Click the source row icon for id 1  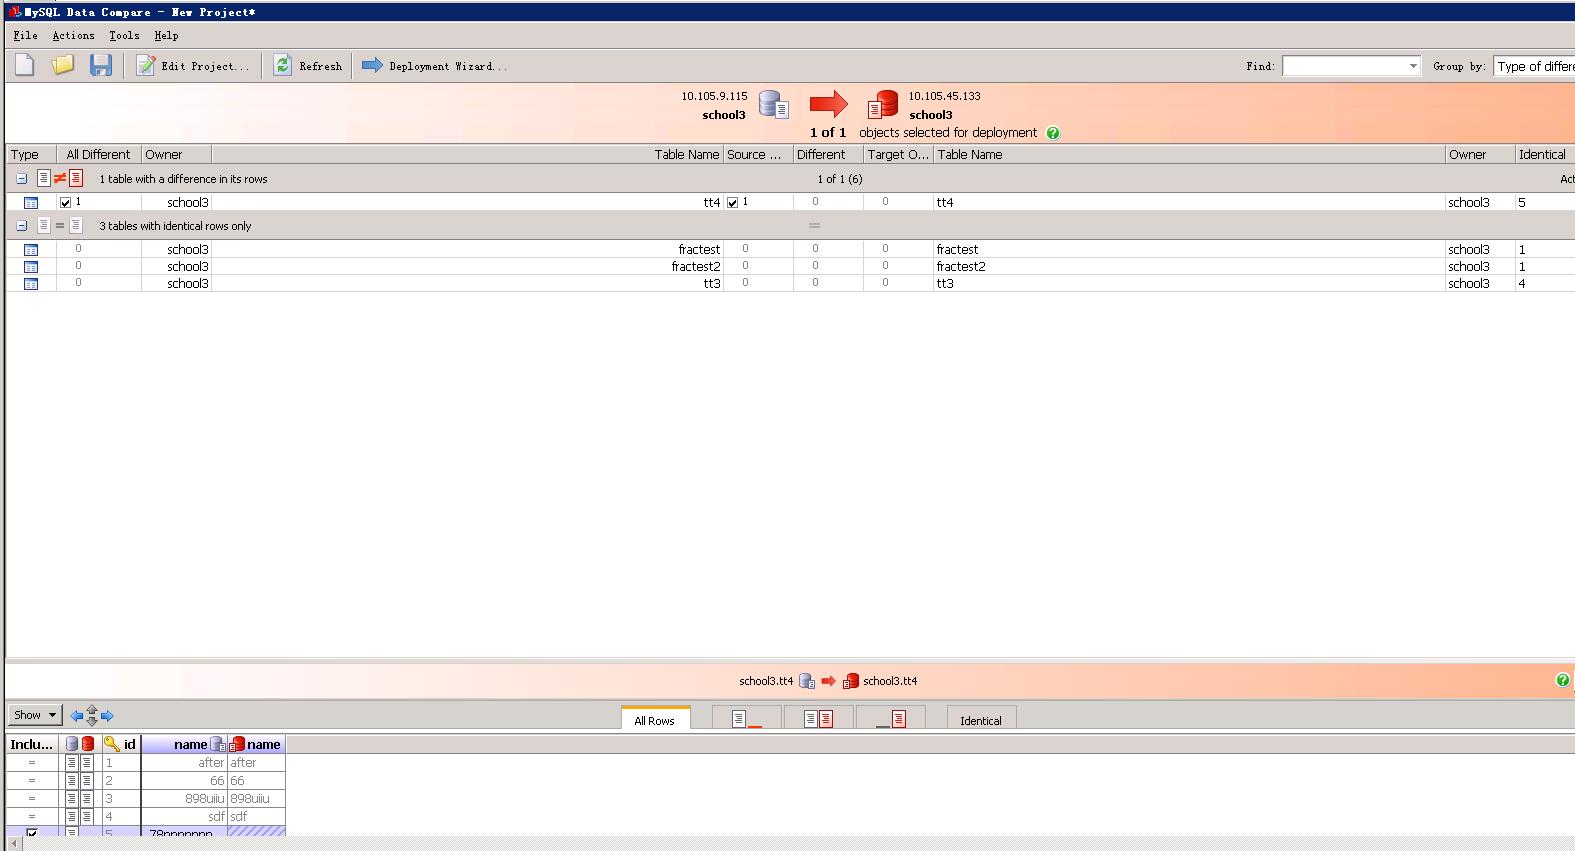[72, 763]
